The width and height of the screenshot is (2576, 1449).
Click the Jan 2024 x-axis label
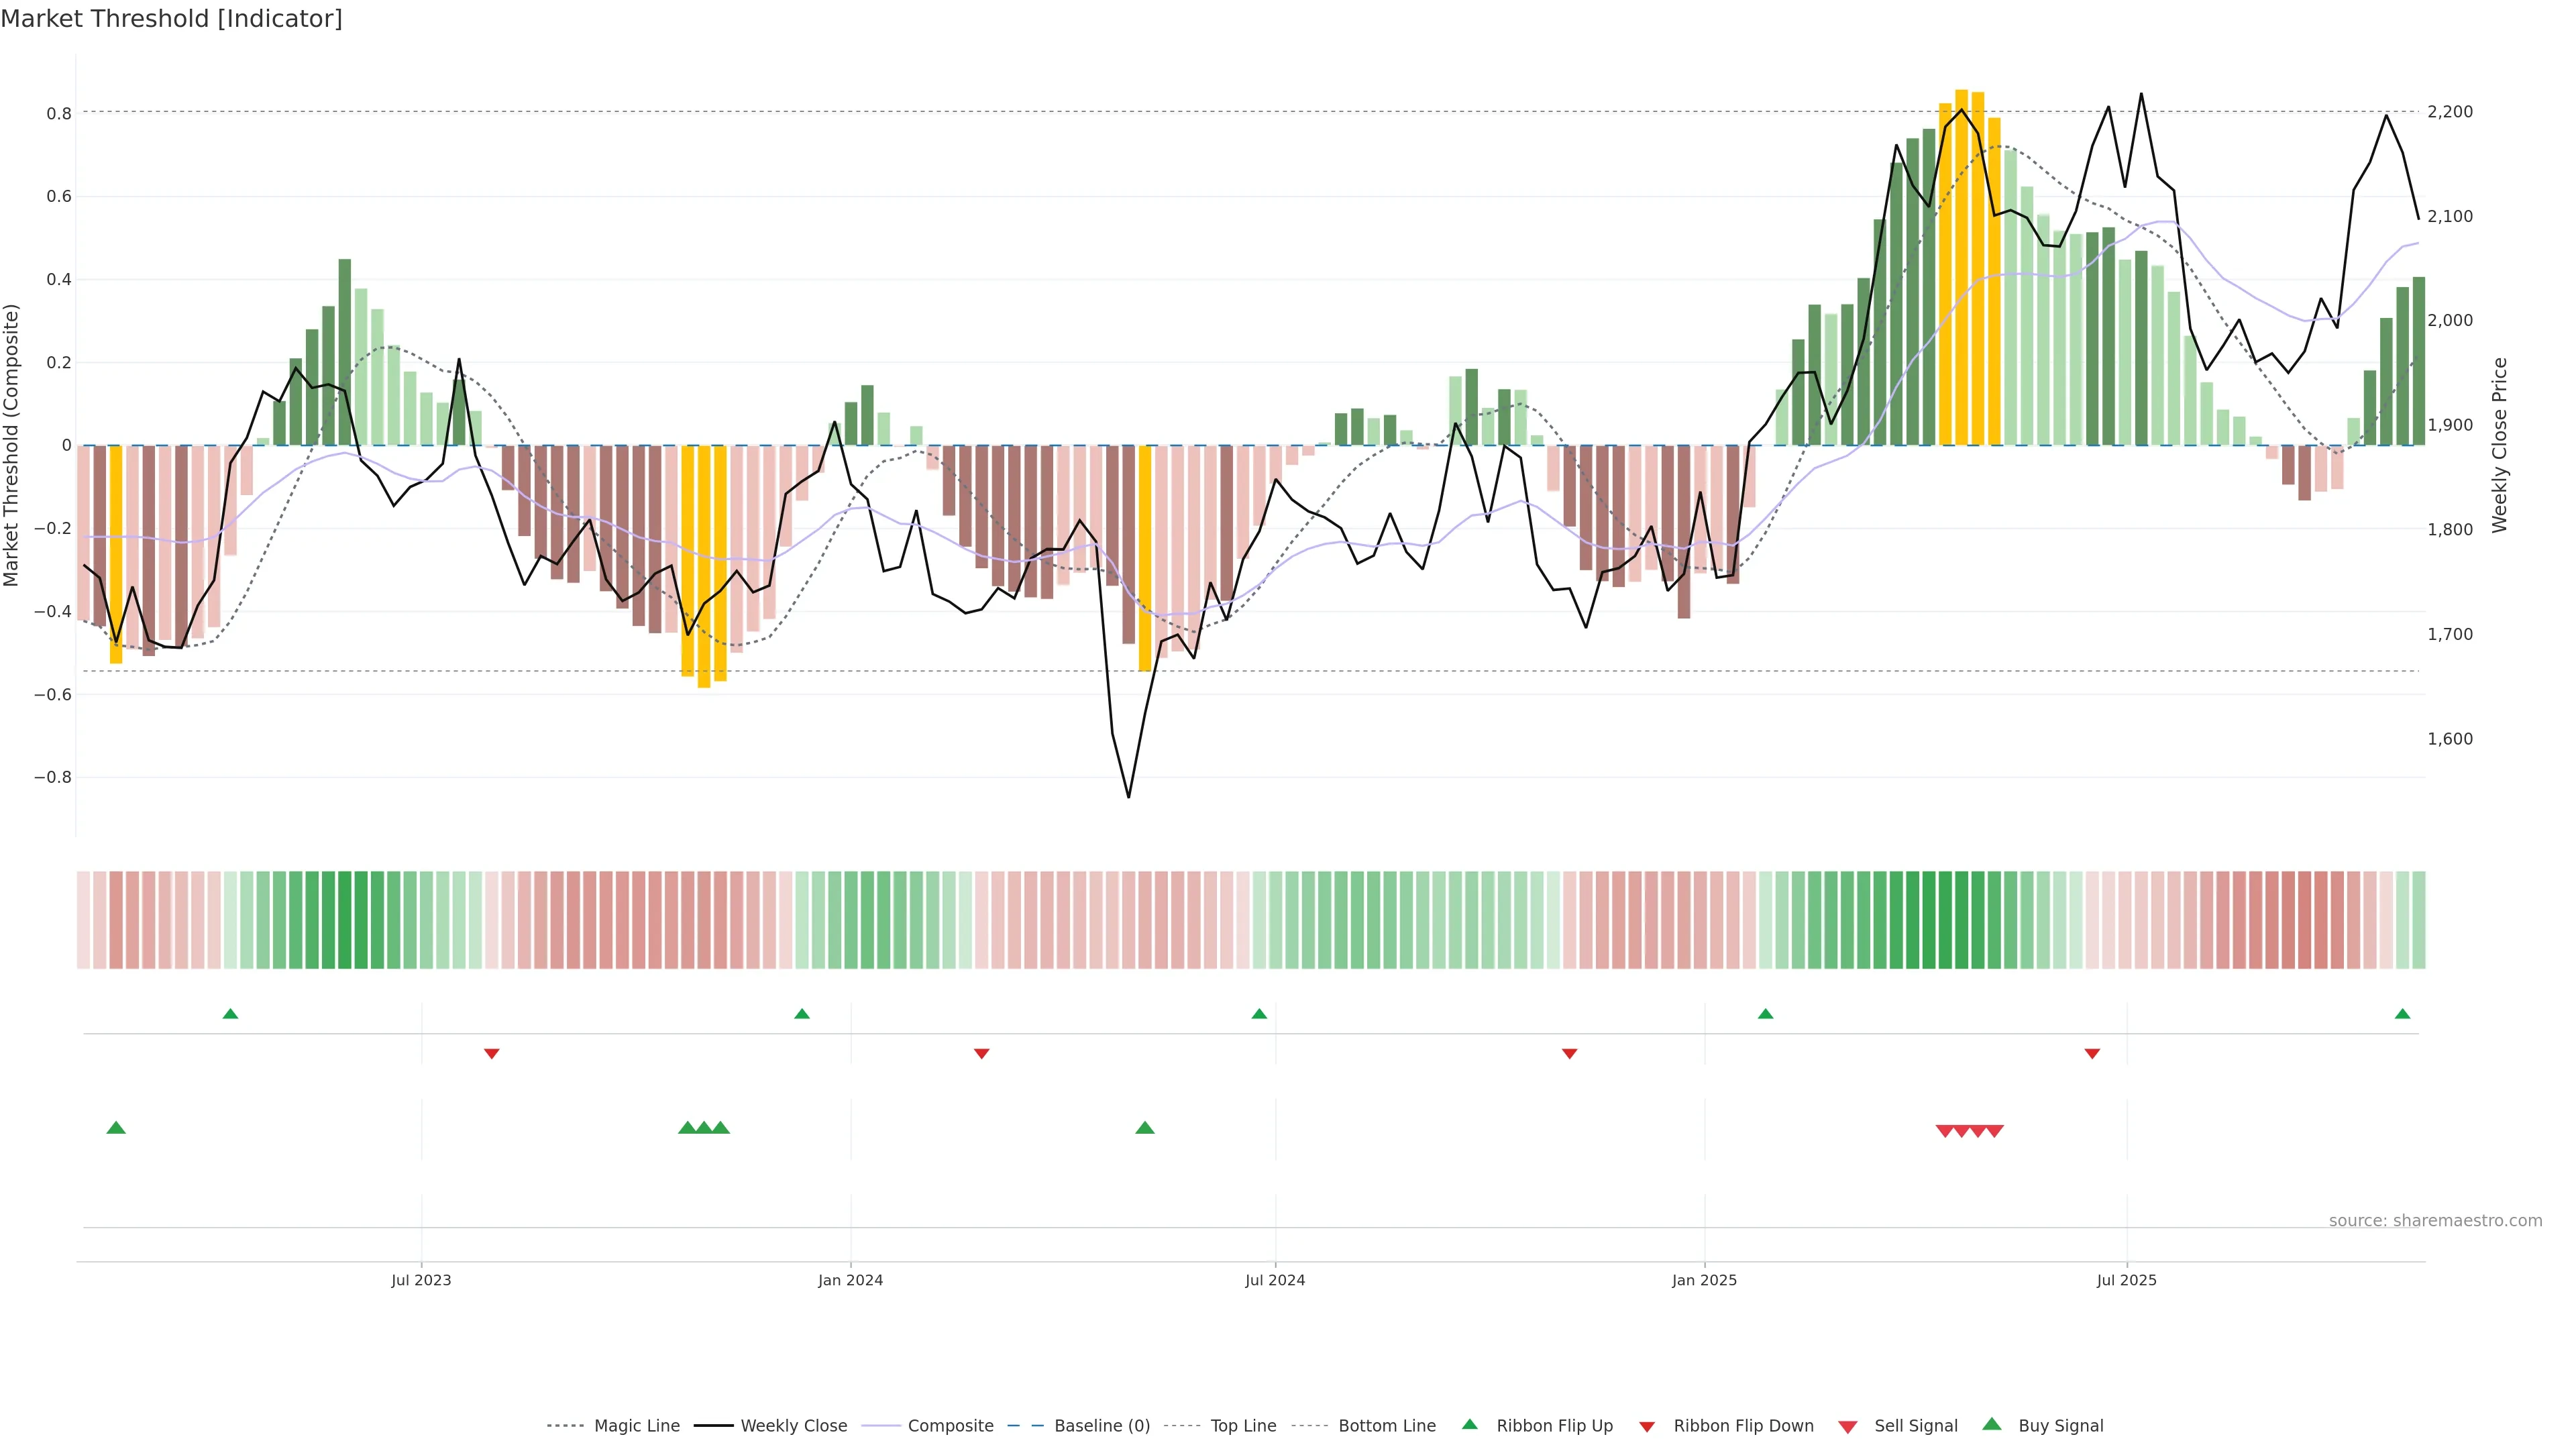point(850,1280)
